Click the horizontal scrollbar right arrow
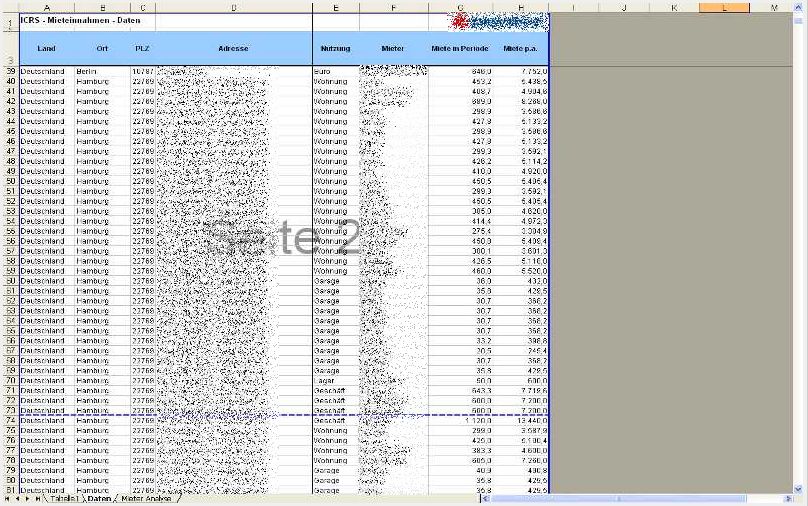This screenshot has height=506, width=808. click(788, 499)
